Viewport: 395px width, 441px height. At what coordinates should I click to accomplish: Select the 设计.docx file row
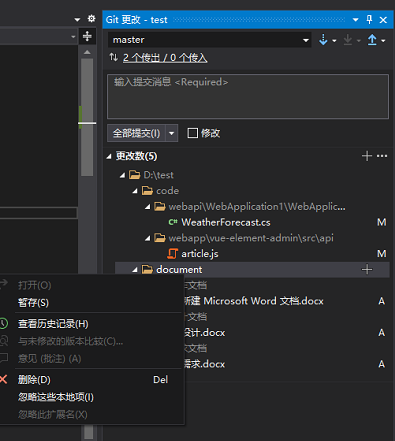[x=204, y=333]
